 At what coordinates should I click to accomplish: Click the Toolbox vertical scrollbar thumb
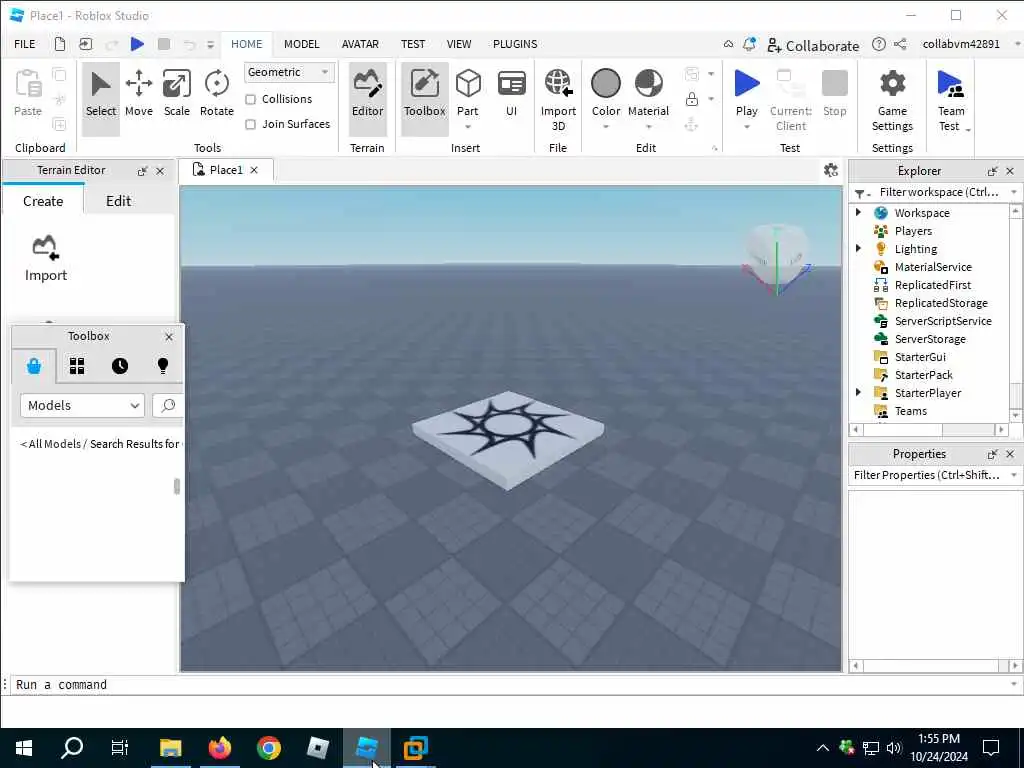tap(176, 486)
